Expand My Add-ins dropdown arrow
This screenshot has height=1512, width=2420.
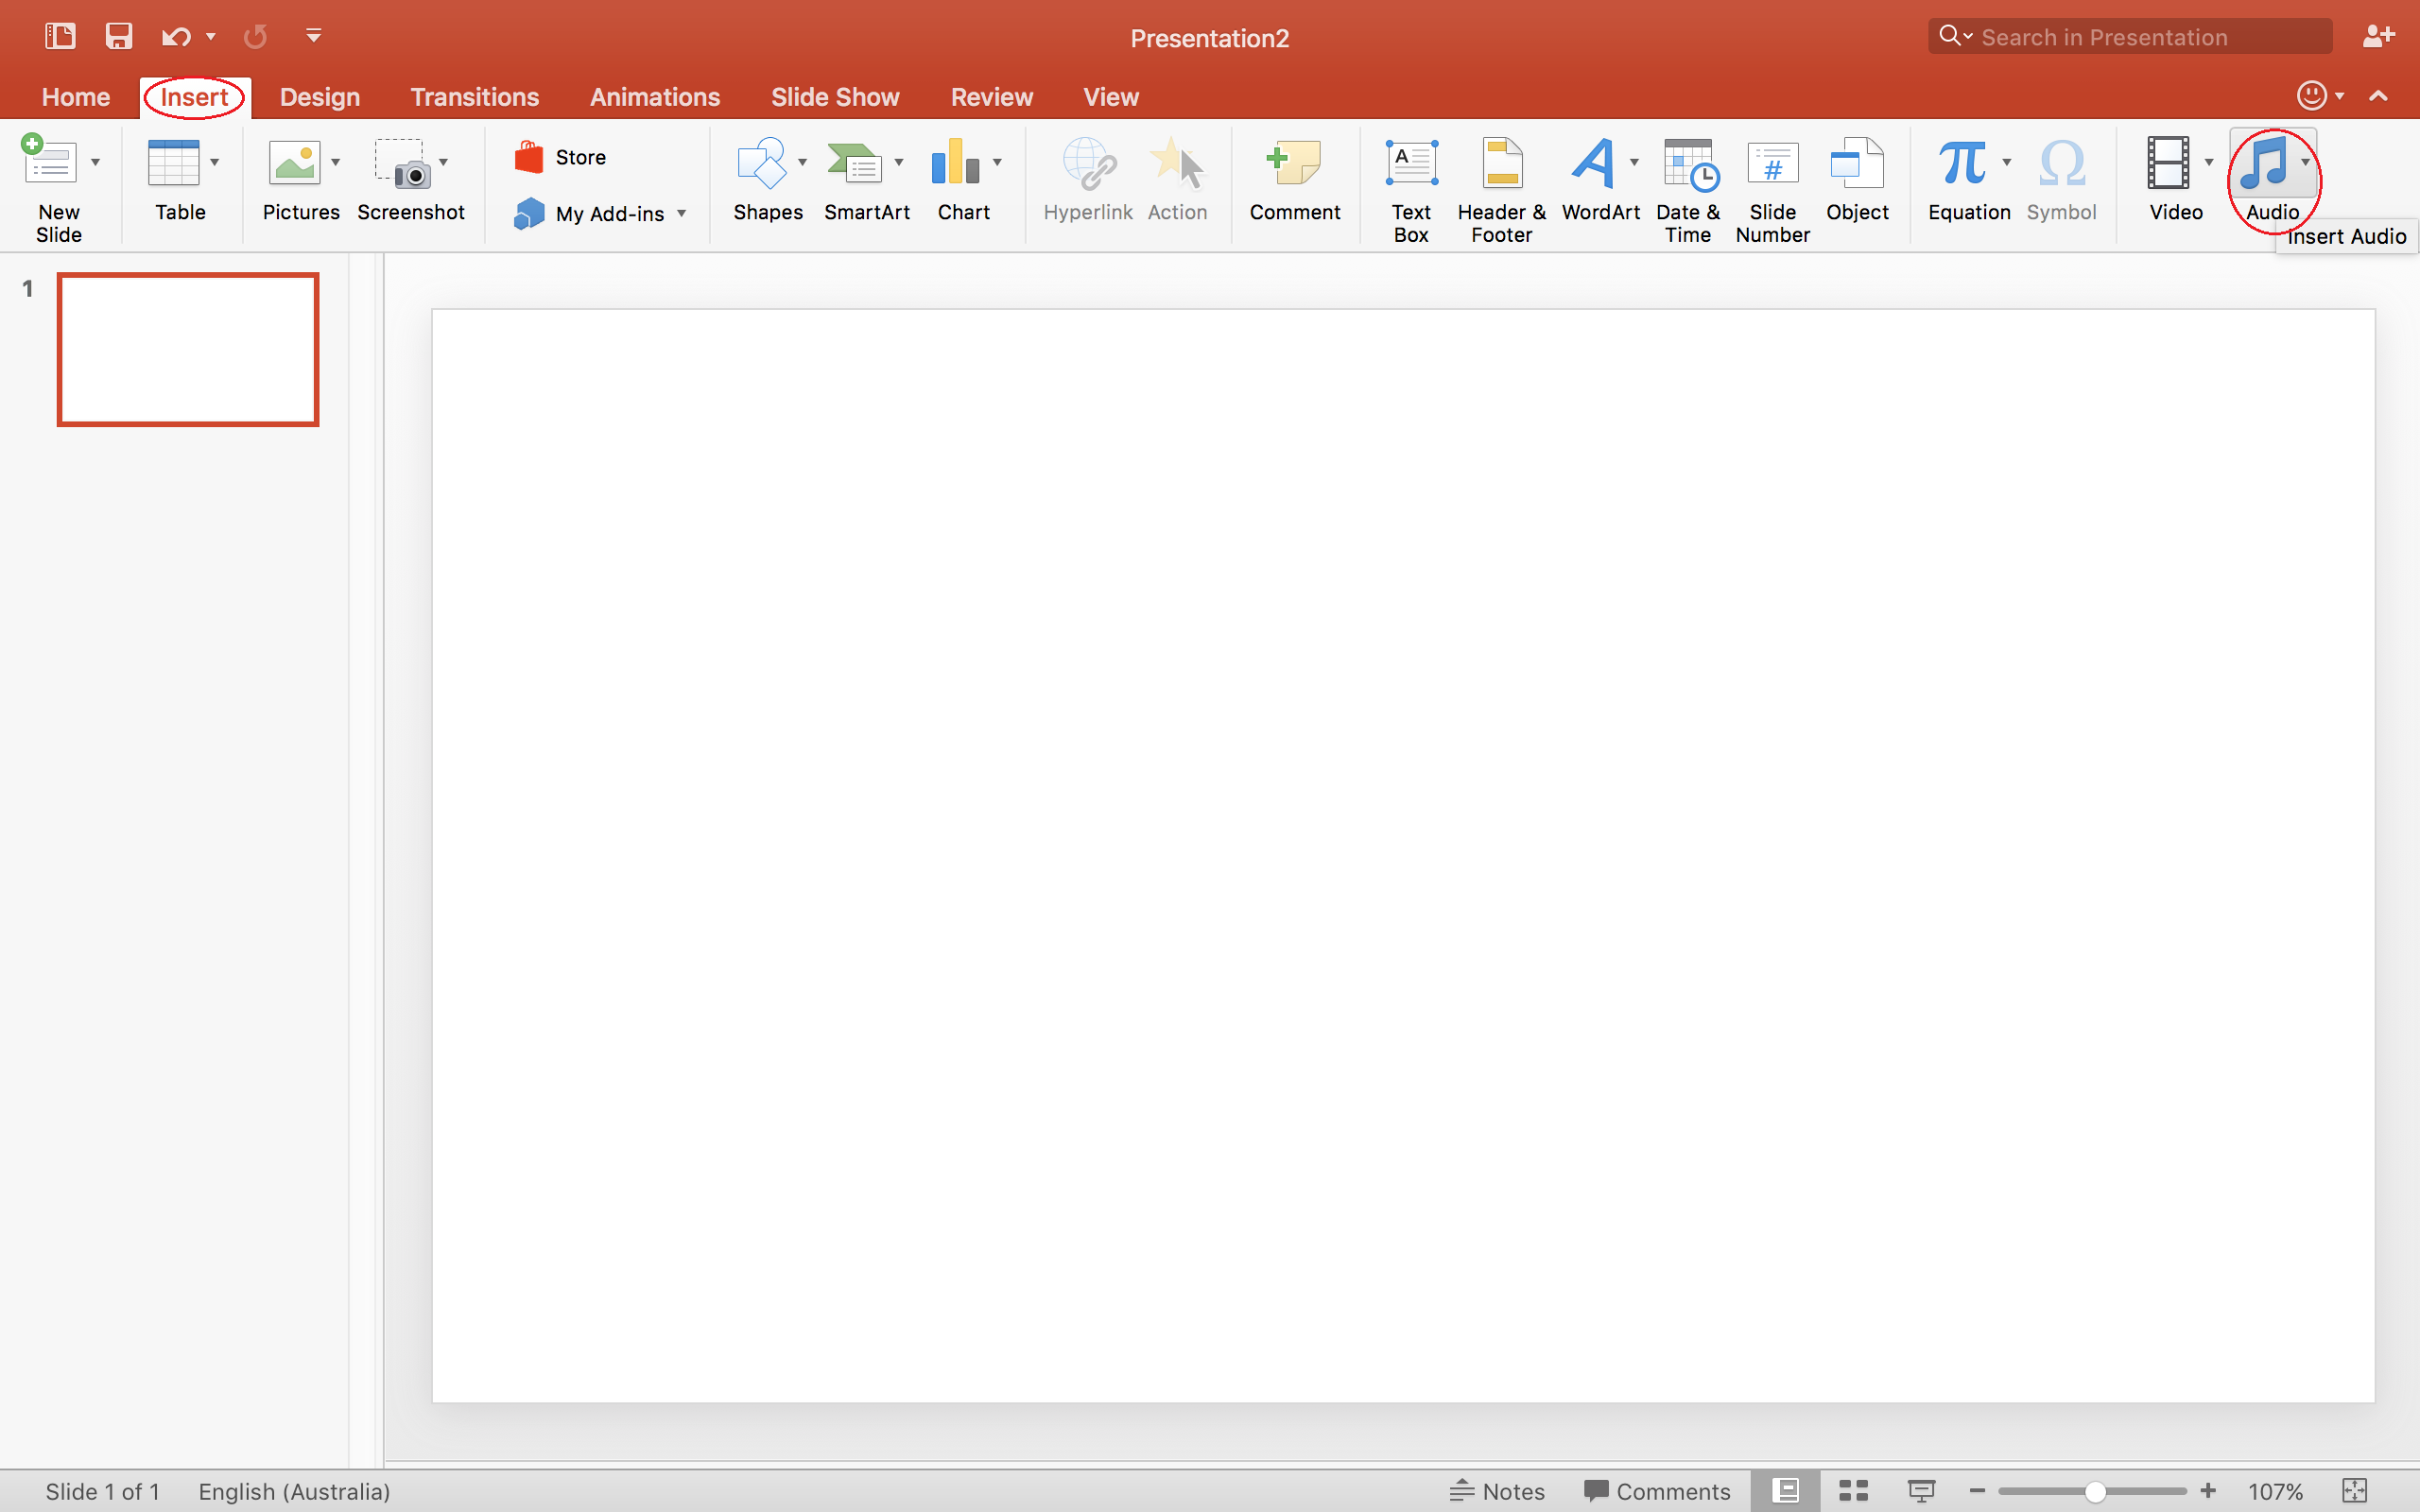point(682,213)
